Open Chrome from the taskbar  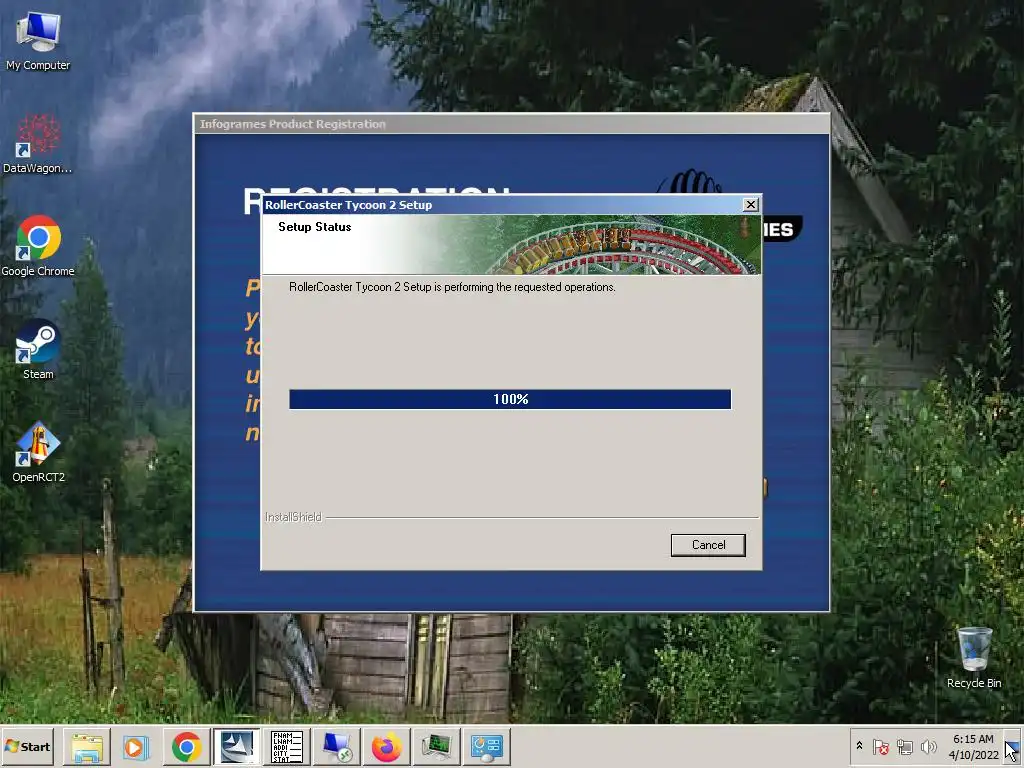pyautogui.click(x=186, y=747)
